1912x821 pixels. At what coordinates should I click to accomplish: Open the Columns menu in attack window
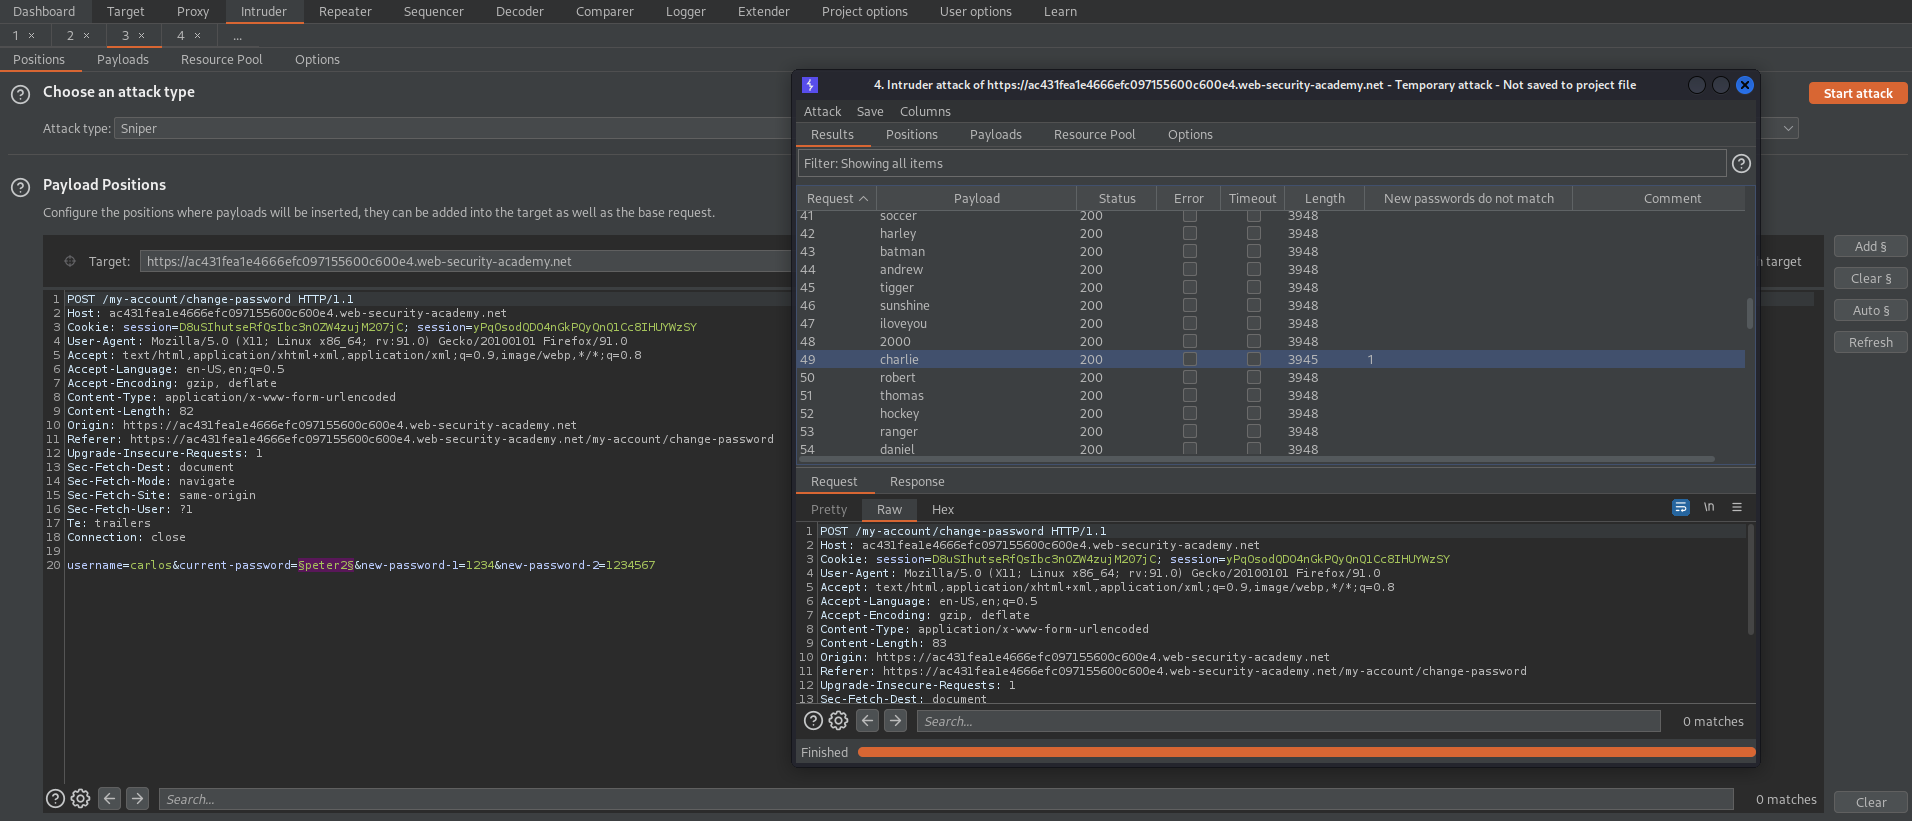point(925,111)
